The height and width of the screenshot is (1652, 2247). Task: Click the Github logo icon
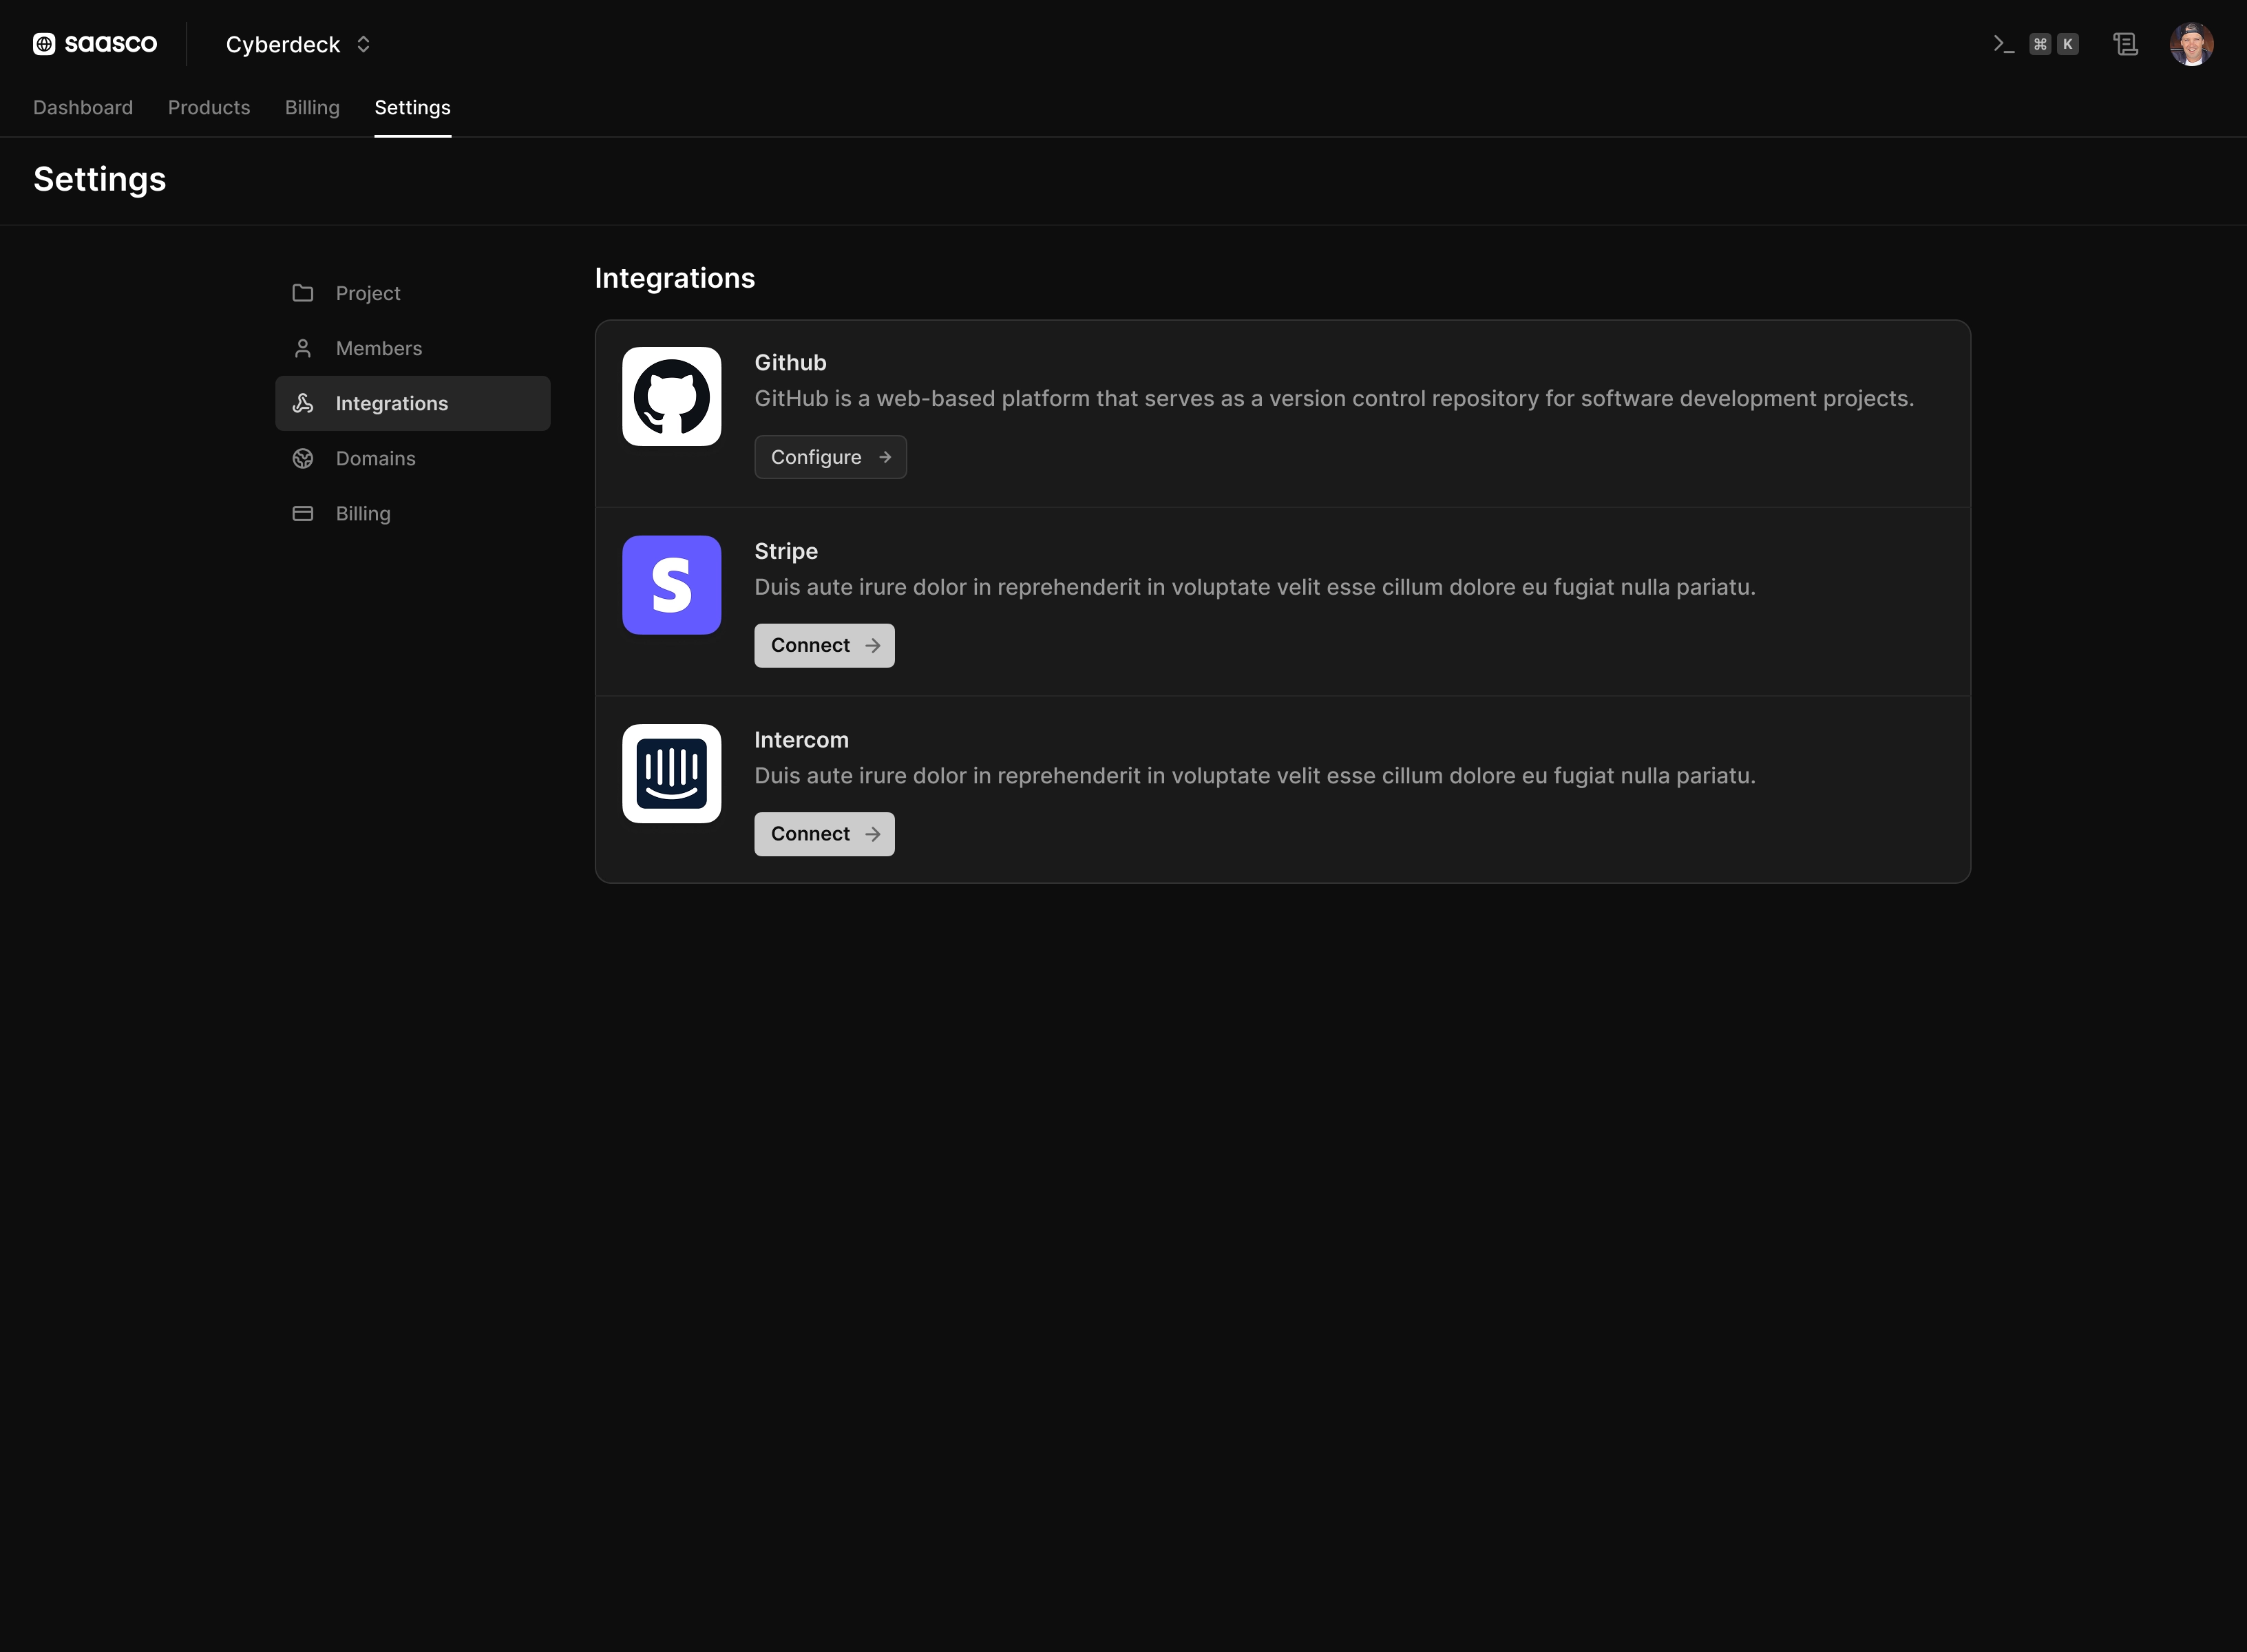pos(671,396)
